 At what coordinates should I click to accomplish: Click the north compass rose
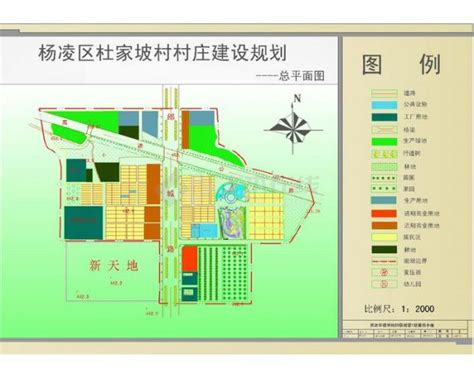pyautogui.click(x=293, y=128)
